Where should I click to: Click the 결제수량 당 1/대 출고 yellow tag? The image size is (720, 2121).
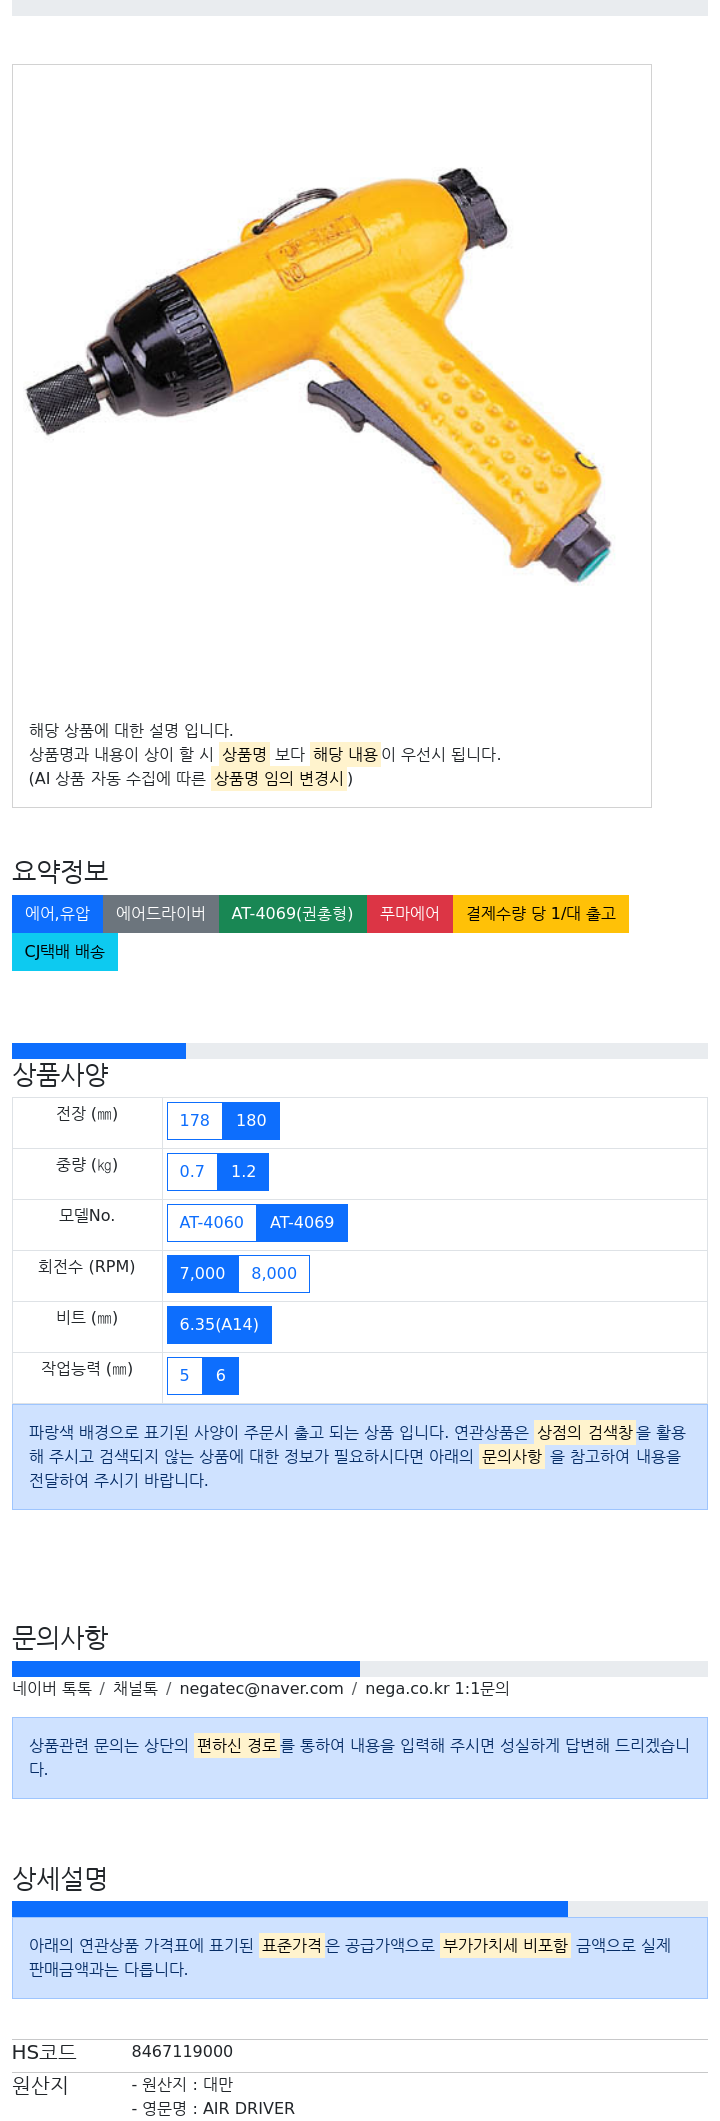pos(541,914)
